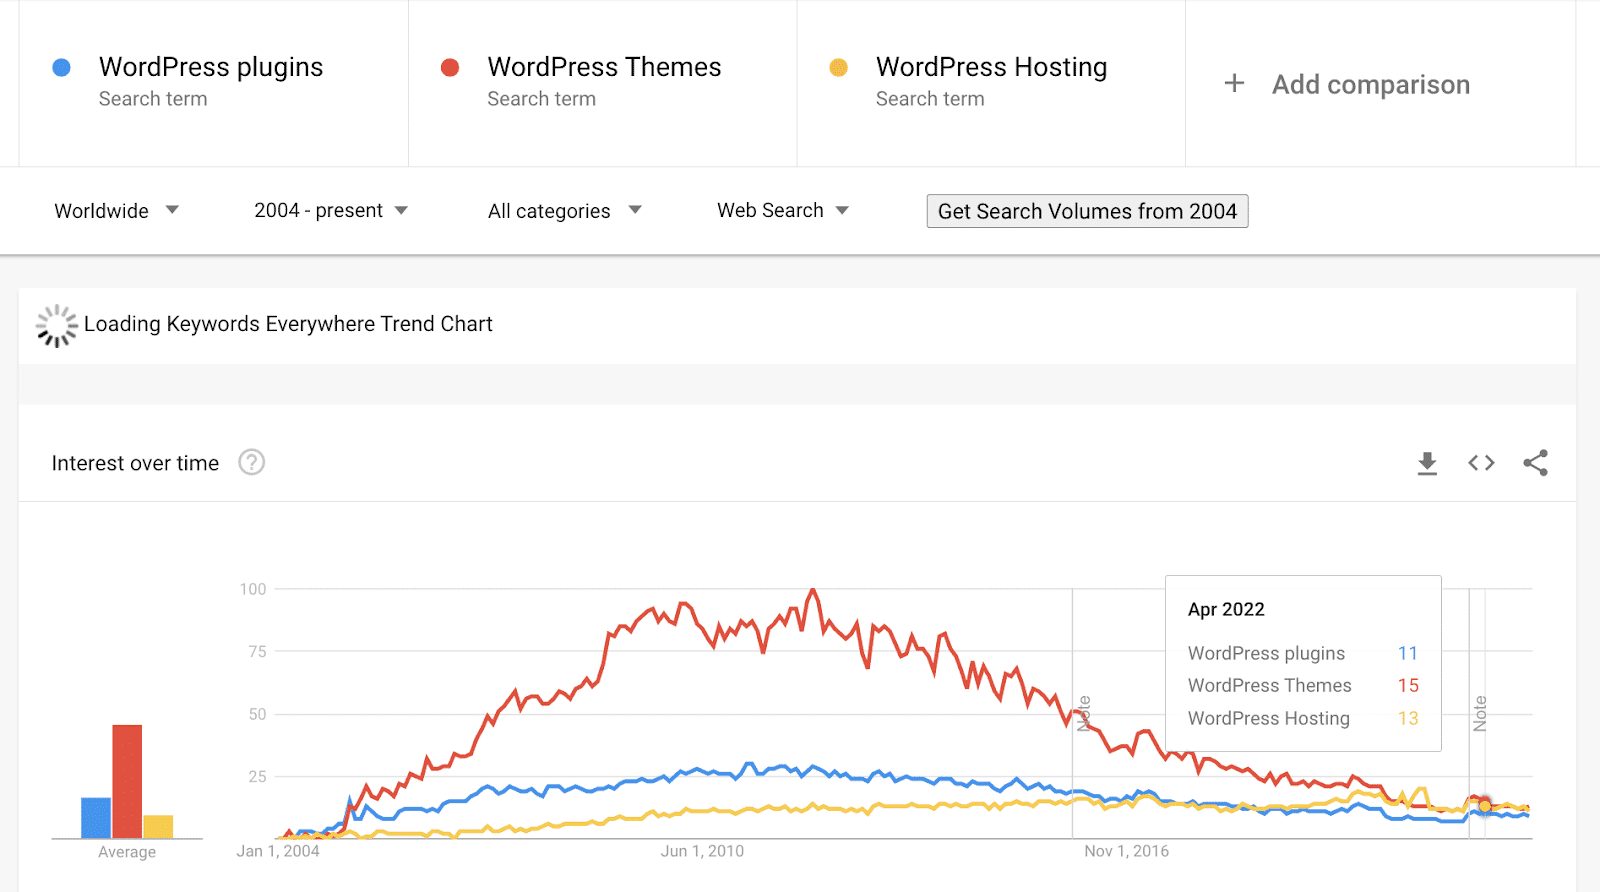The height and width of the screenshot is (892, 1600).
Task: Click the red WordPress Themes color dot
Action: point(450,67)
